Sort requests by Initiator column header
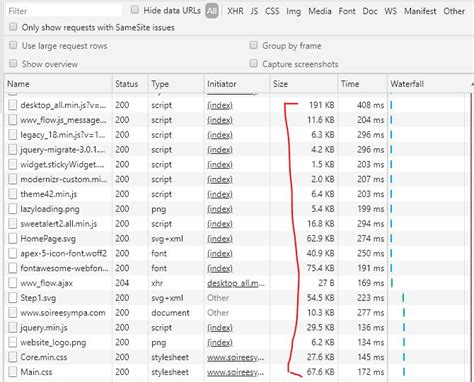Image resolution: width=474 pixels, height=382 pixels. [237, 84]
